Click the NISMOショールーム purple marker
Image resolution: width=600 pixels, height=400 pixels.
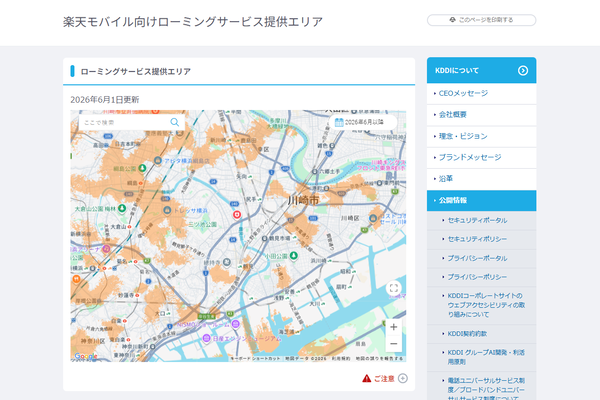coord(236,324)
